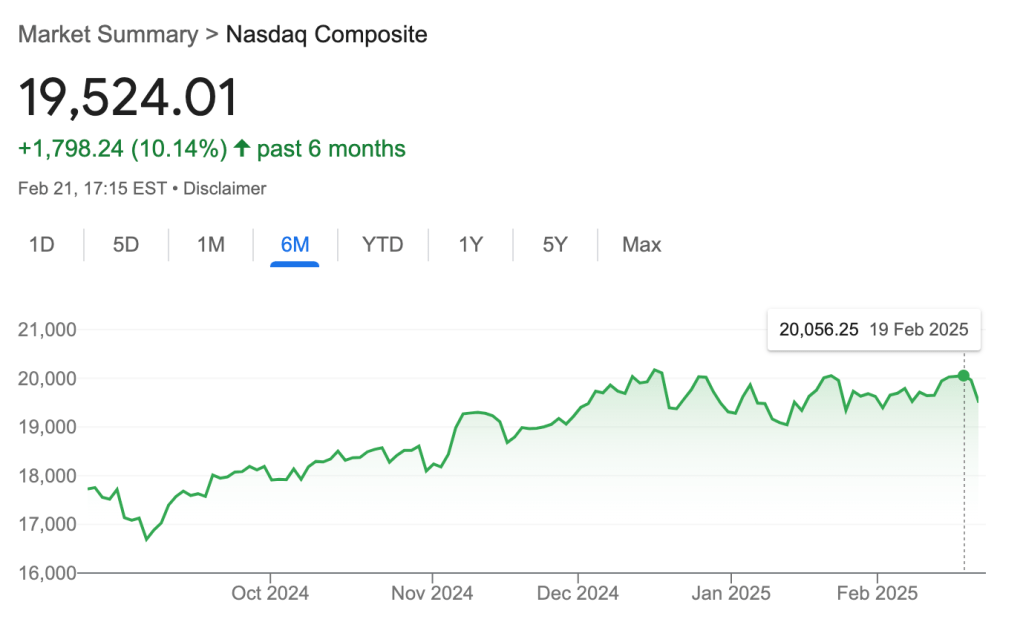
Task: View the 1Y time range
Action: [470, 245]
